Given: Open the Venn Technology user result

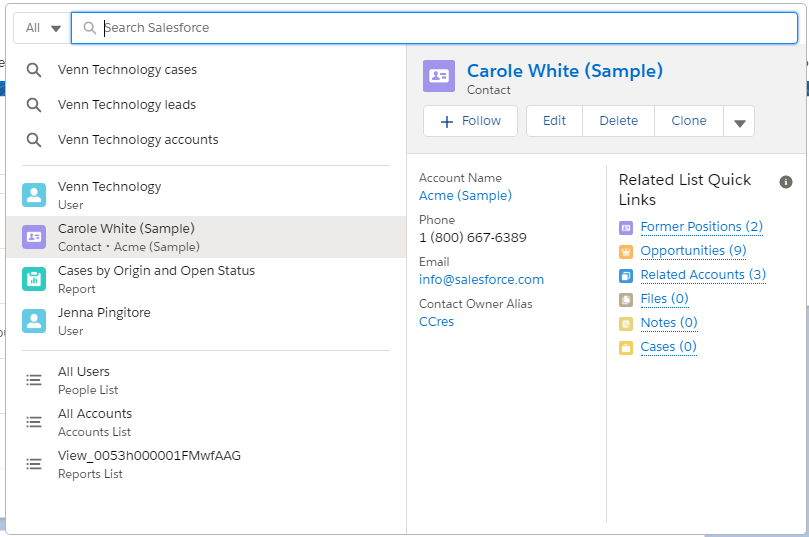Looking at the screenshot, I should [206, 195].
